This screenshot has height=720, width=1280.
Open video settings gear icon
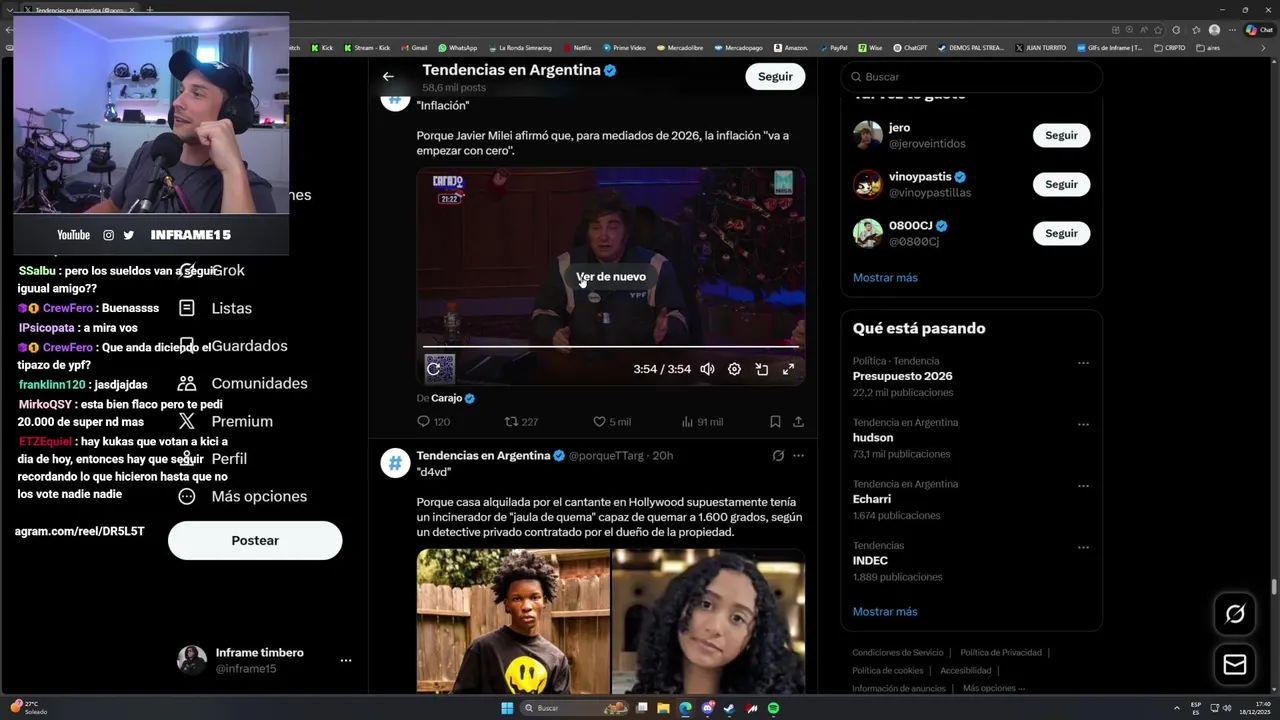[x=734, y=369]
